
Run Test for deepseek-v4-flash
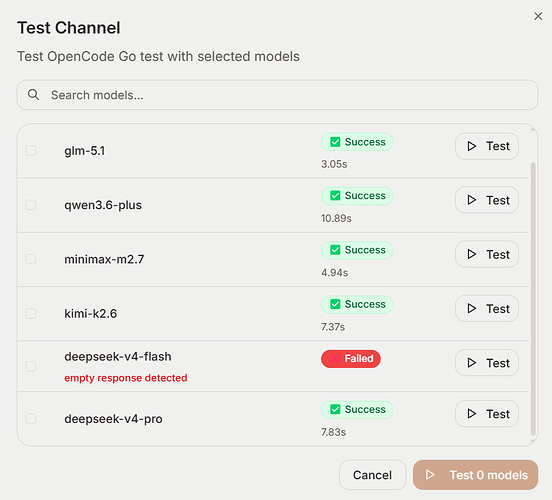click(487, 363)
